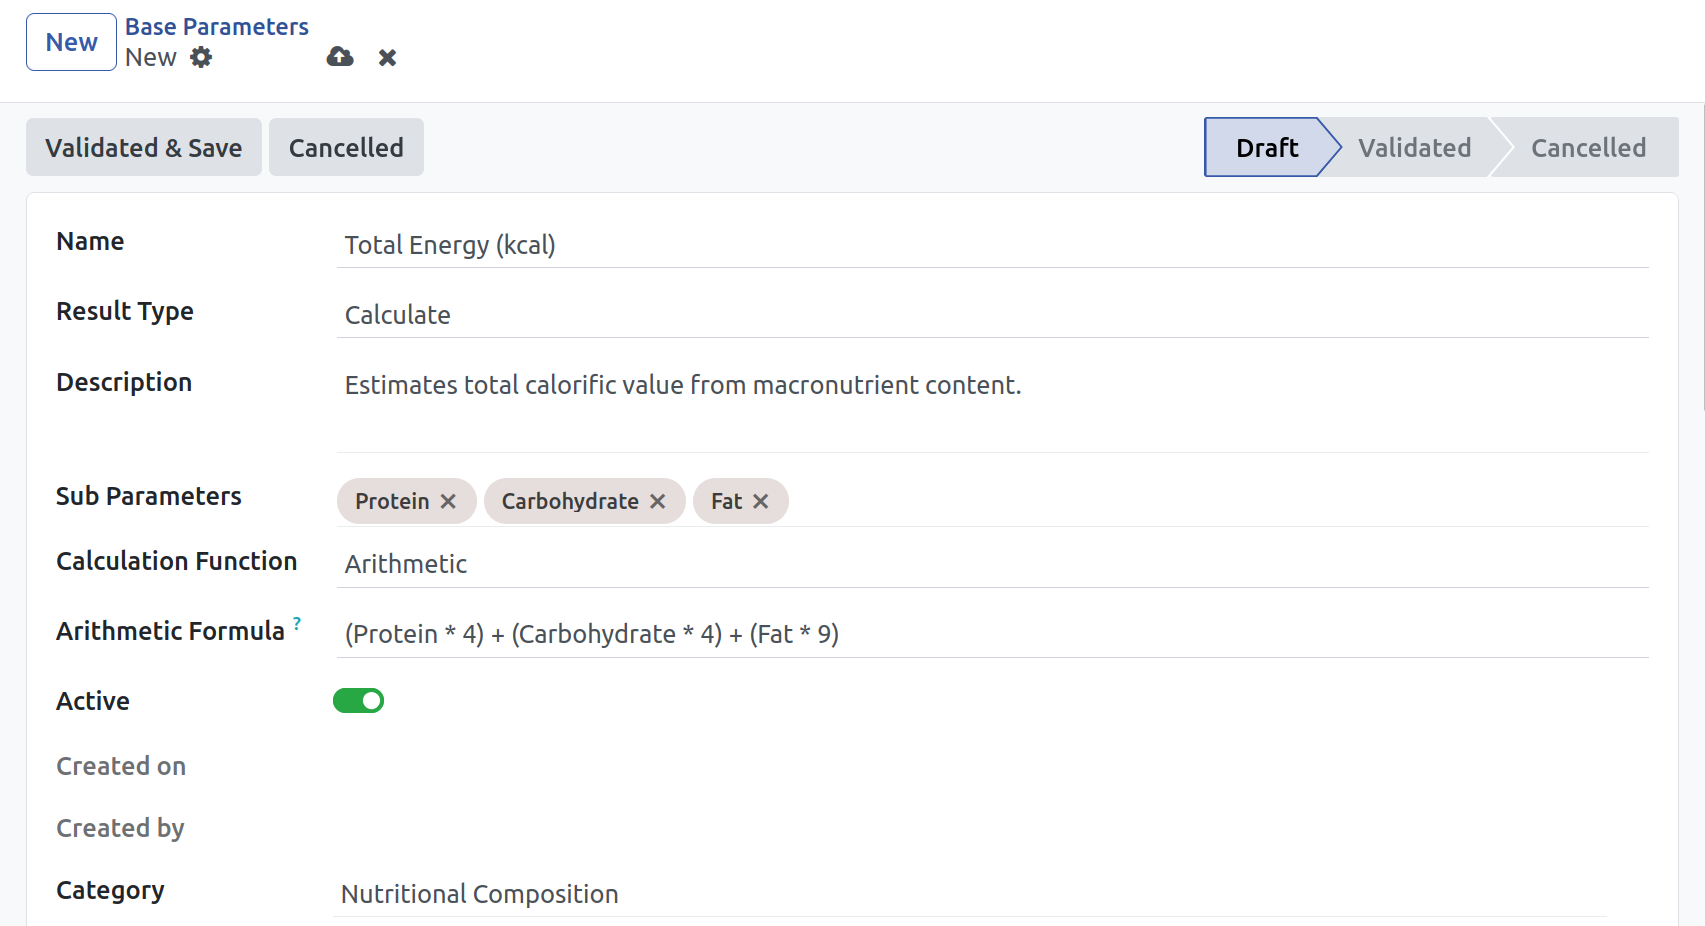Show Arithmetic Formula help tooltip
1705x926 pixels.
(x=297, y=622)
